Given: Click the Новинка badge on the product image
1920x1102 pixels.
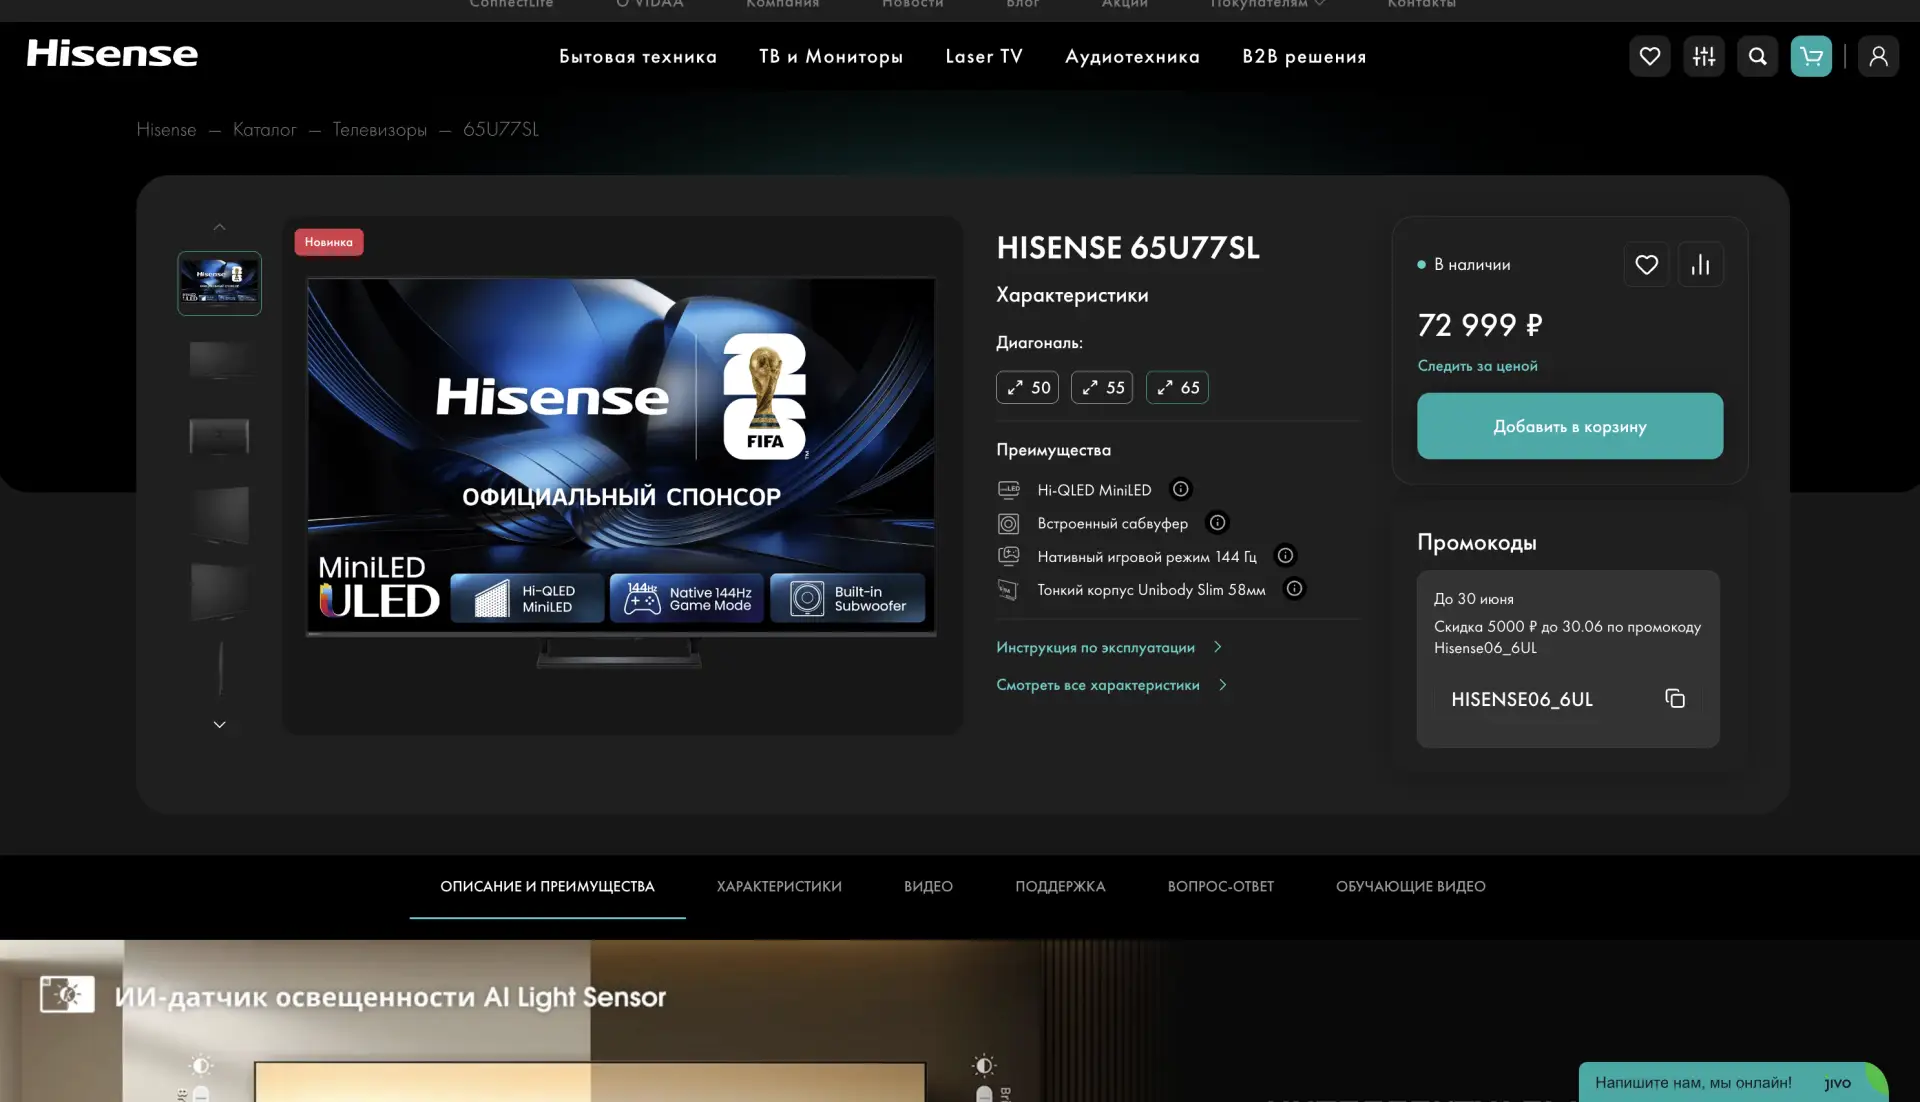Looking at the screenshot, I should pos(329,242).
